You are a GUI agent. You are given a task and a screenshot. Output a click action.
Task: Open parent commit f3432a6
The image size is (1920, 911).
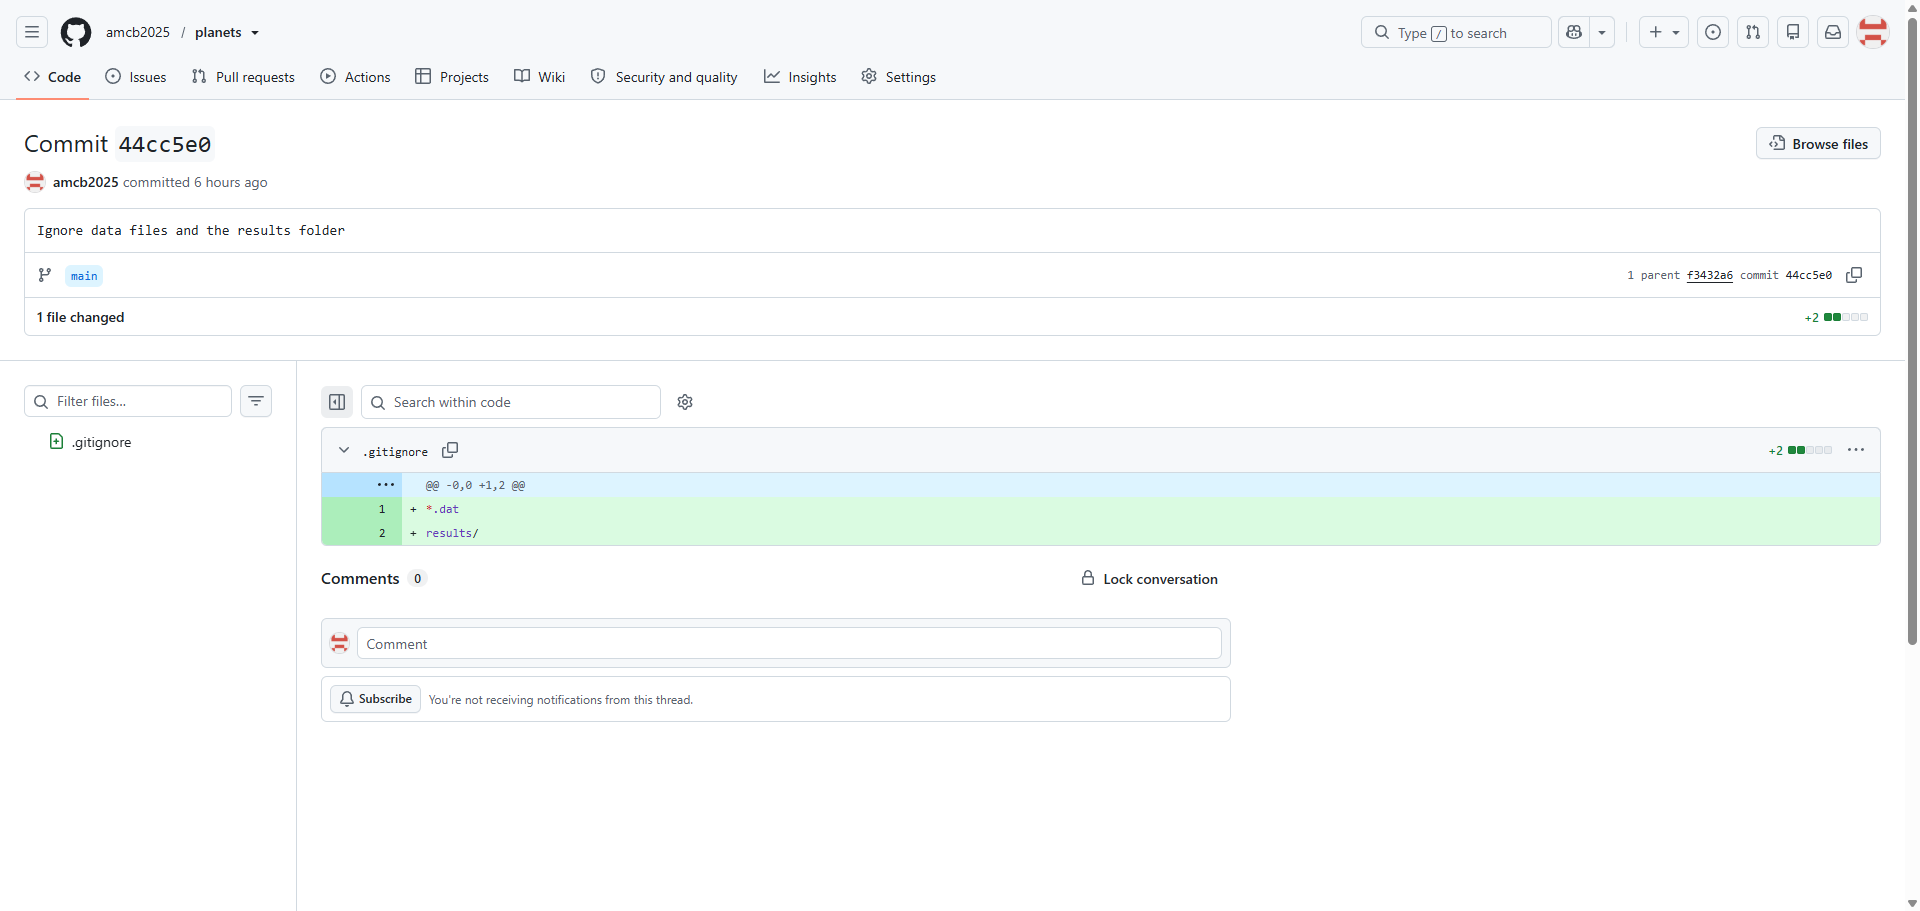1710,275
